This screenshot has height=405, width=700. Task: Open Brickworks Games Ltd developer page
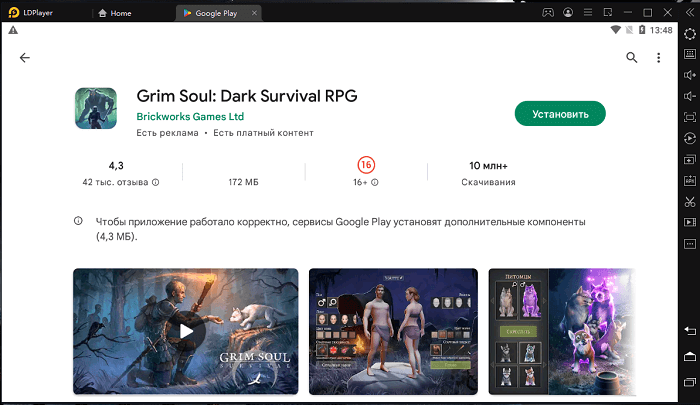coord(190,117)
